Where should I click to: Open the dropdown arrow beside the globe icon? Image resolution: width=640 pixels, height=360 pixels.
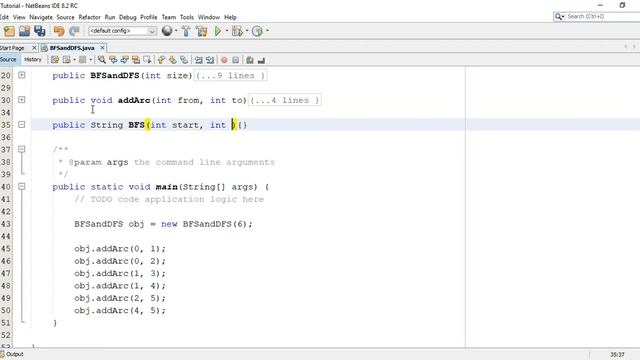[x=176, y=31]
